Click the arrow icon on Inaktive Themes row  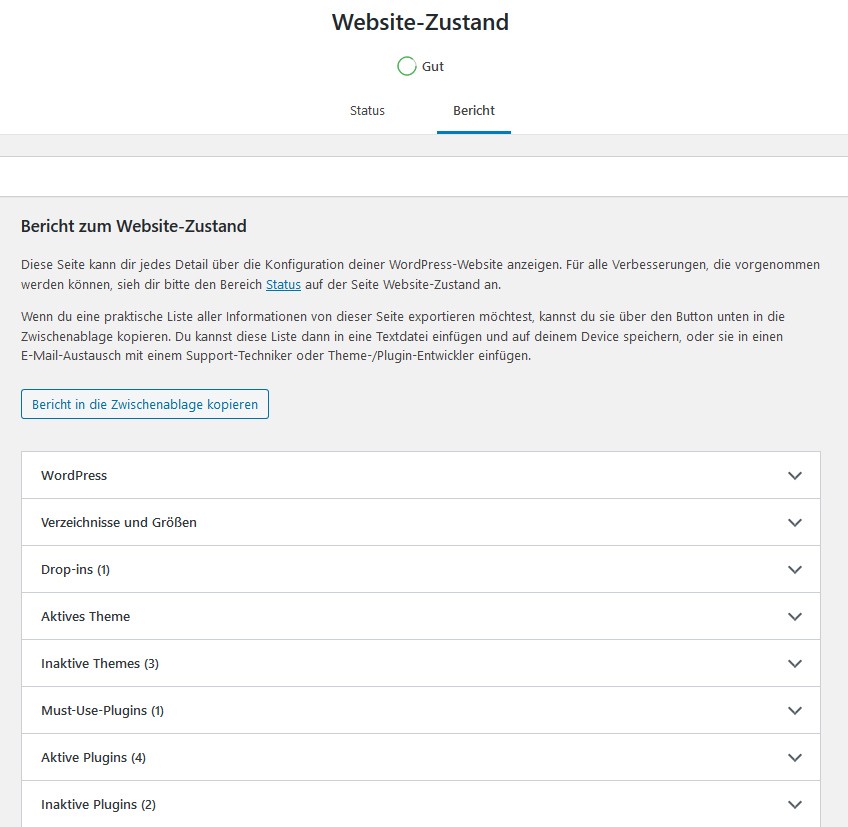tap(794, 664)
